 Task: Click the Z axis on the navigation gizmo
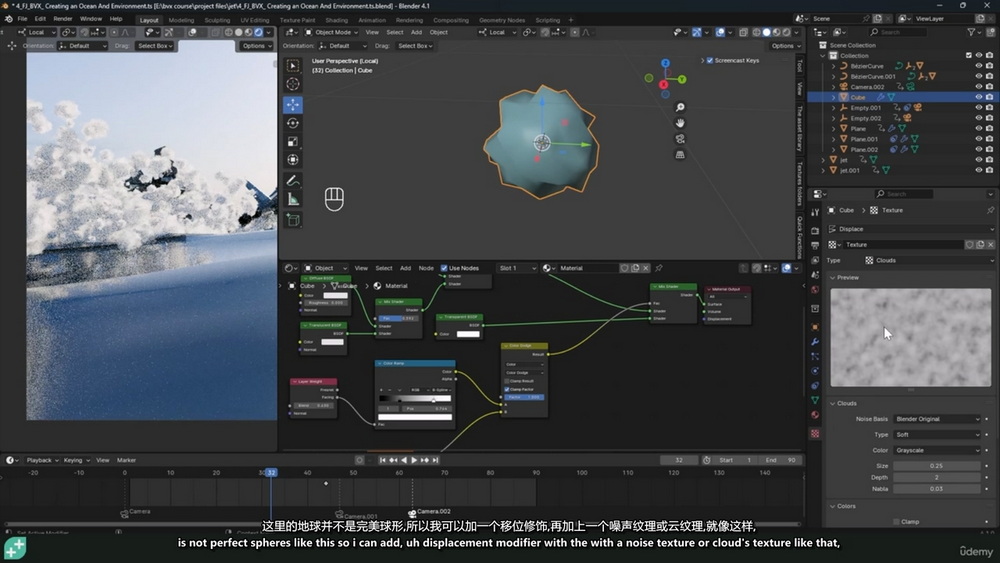pos(665,63)
